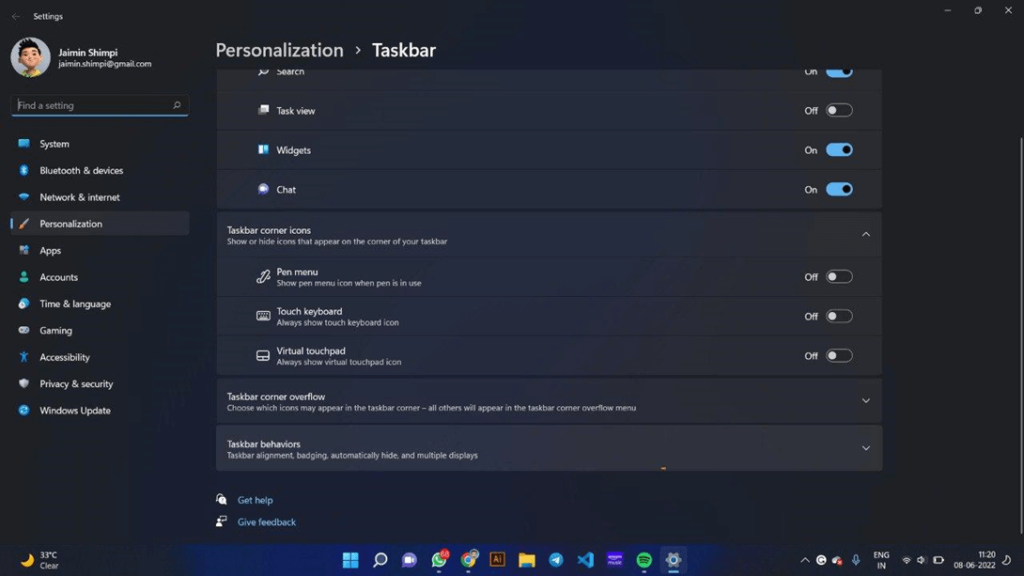This screenshot has width=1024, height=576.
Task: Open Wi-Fi network quick settings
Action: (x=906, y=560)
